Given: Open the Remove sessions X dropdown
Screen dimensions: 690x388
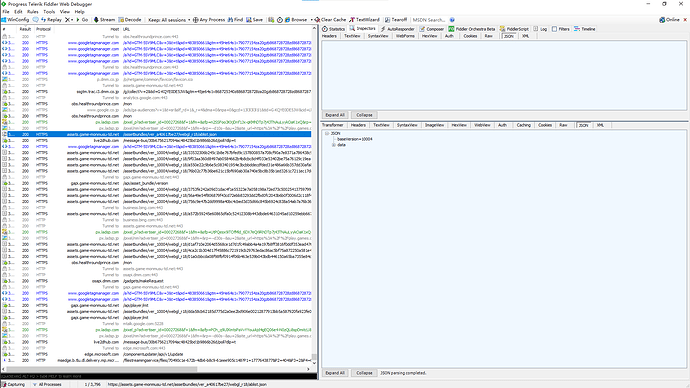Looking at the screenshot, I should click(x=69, y=20).
